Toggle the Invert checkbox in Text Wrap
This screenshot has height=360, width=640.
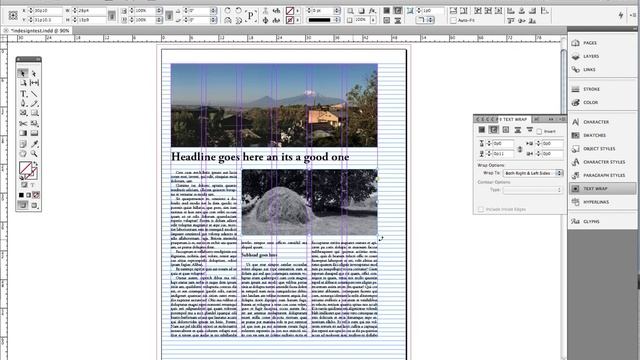click(x=539, y=131)
